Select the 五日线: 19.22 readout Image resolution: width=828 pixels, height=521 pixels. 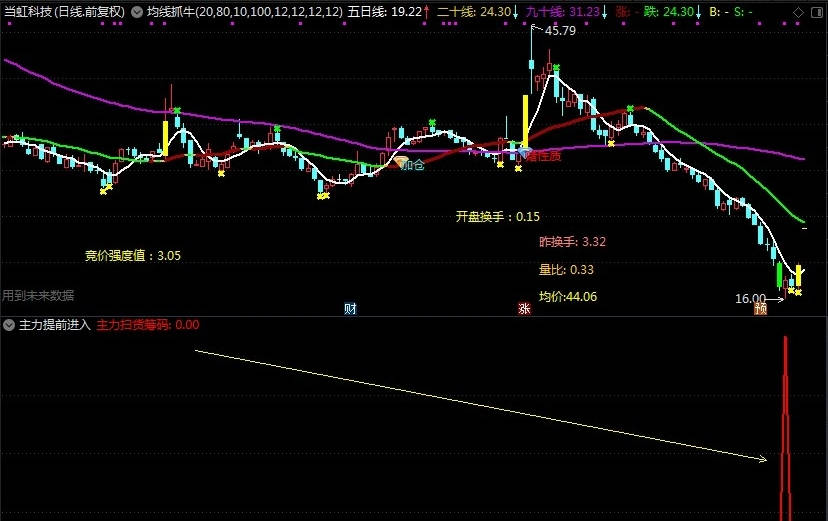(x=389, y=12)
